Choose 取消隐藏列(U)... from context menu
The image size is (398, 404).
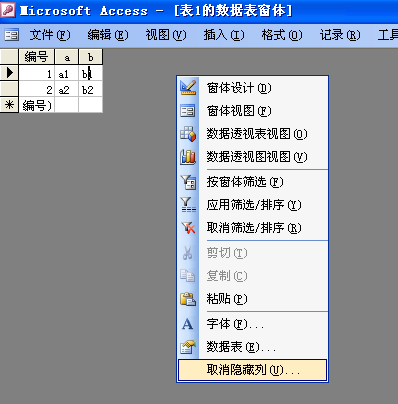(x=252, y=370)
